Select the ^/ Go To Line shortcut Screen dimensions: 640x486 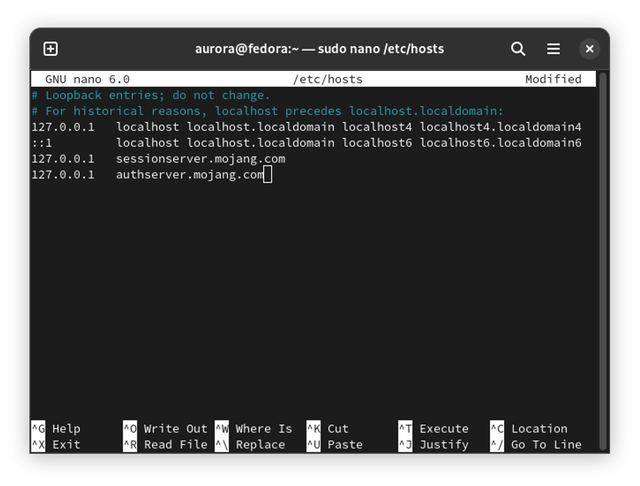click(535, 444)
